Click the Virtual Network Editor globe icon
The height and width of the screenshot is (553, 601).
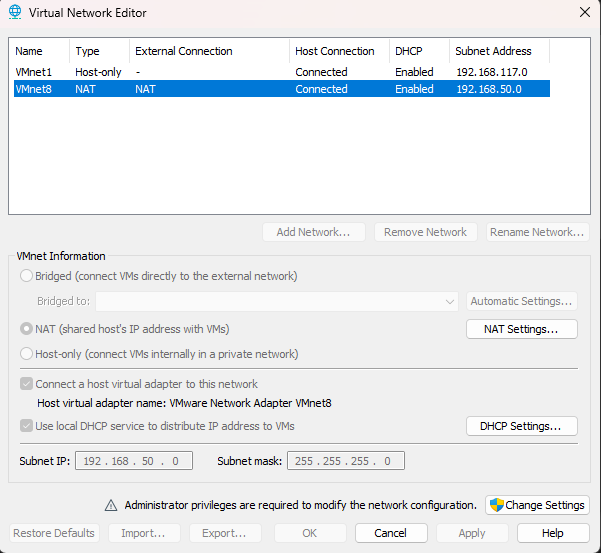pos(14,13)
